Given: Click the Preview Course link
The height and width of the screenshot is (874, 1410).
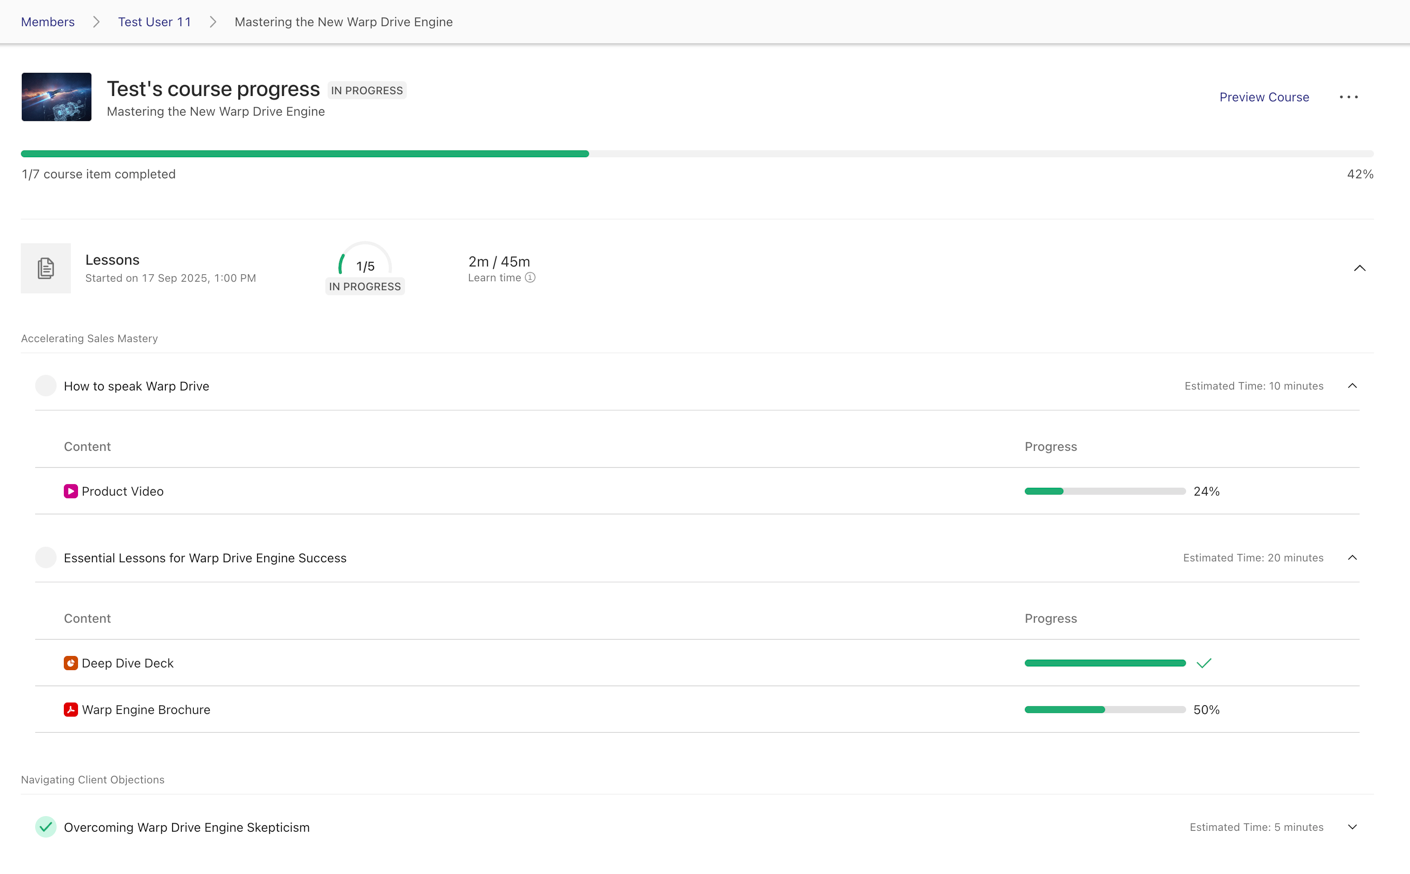Looking at the screenshot, I should 1264,97.
